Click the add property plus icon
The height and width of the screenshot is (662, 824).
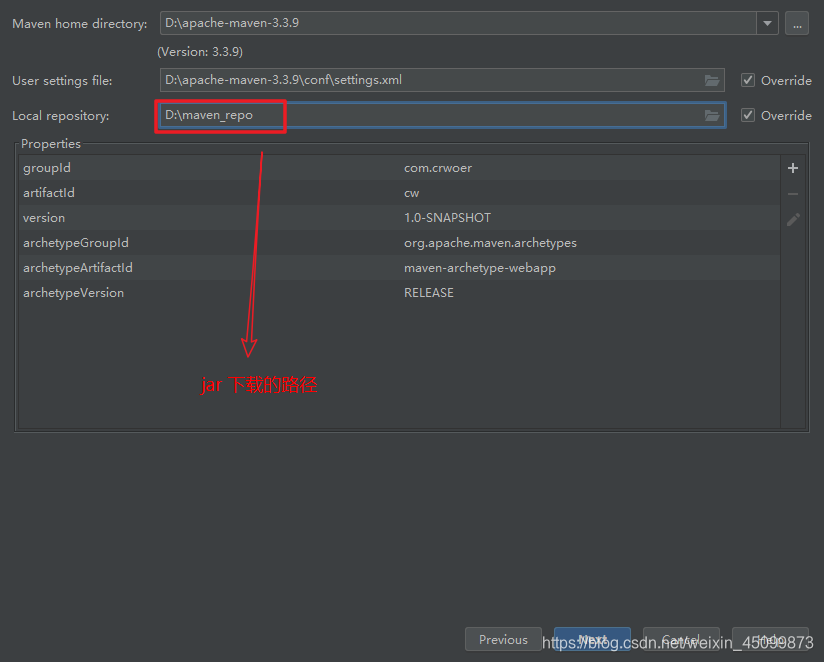tap(793, 168)
